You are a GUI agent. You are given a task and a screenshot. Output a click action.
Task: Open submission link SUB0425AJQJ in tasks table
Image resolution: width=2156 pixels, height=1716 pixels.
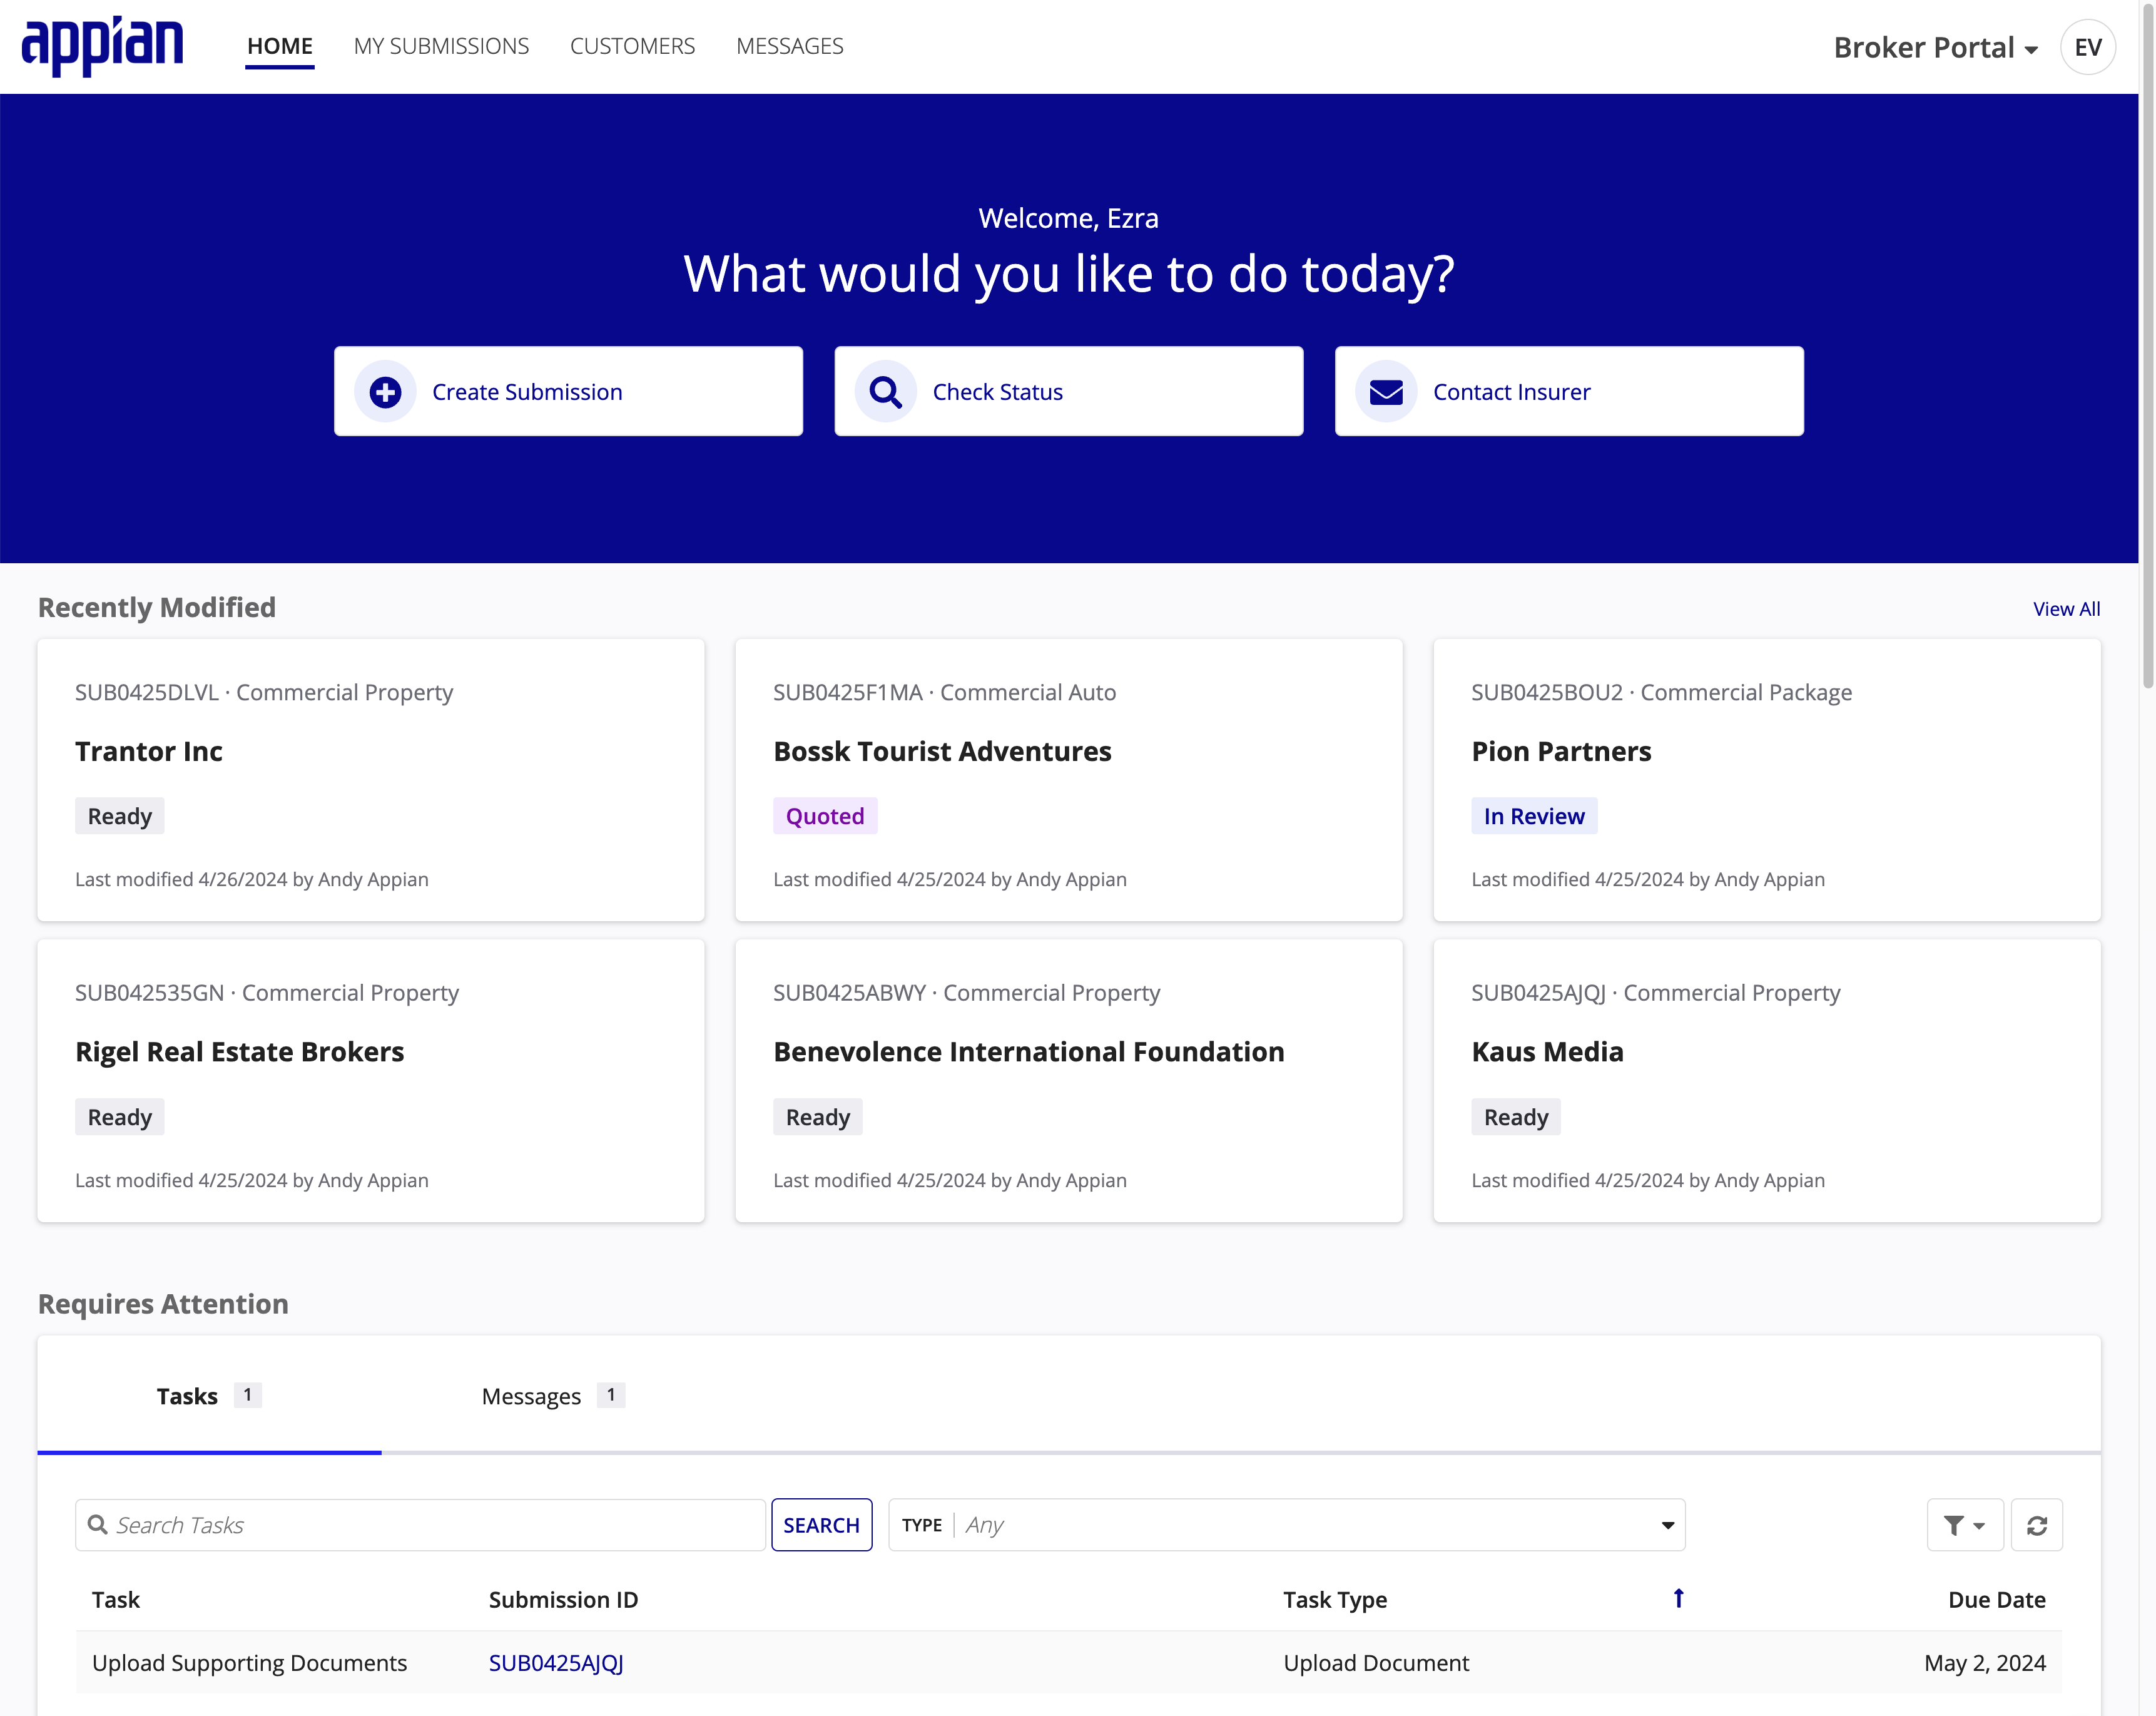[x=556, y=1663]
